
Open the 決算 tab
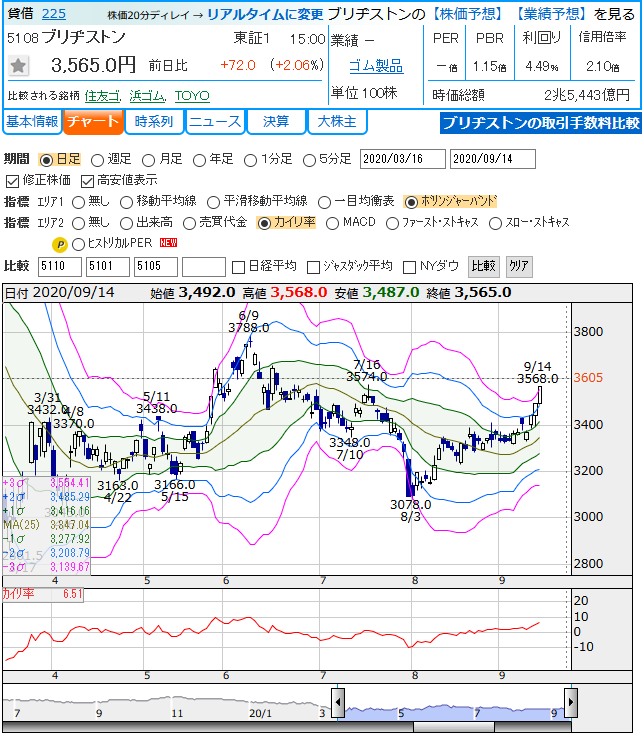click(276, 122)
